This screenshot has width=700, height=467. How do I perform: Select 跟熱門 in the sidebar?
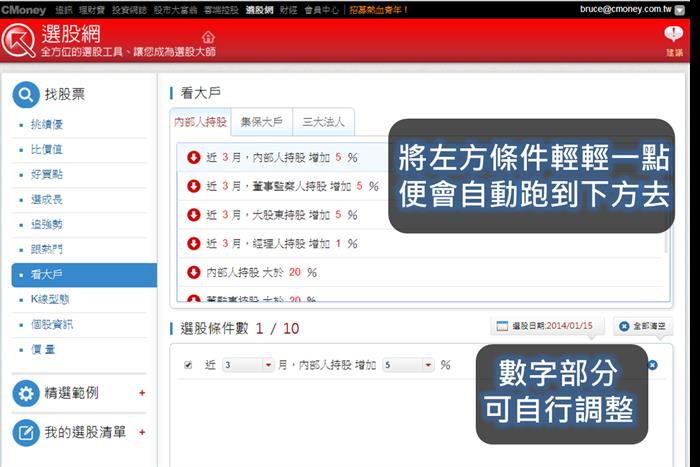(x=46, y=250)
